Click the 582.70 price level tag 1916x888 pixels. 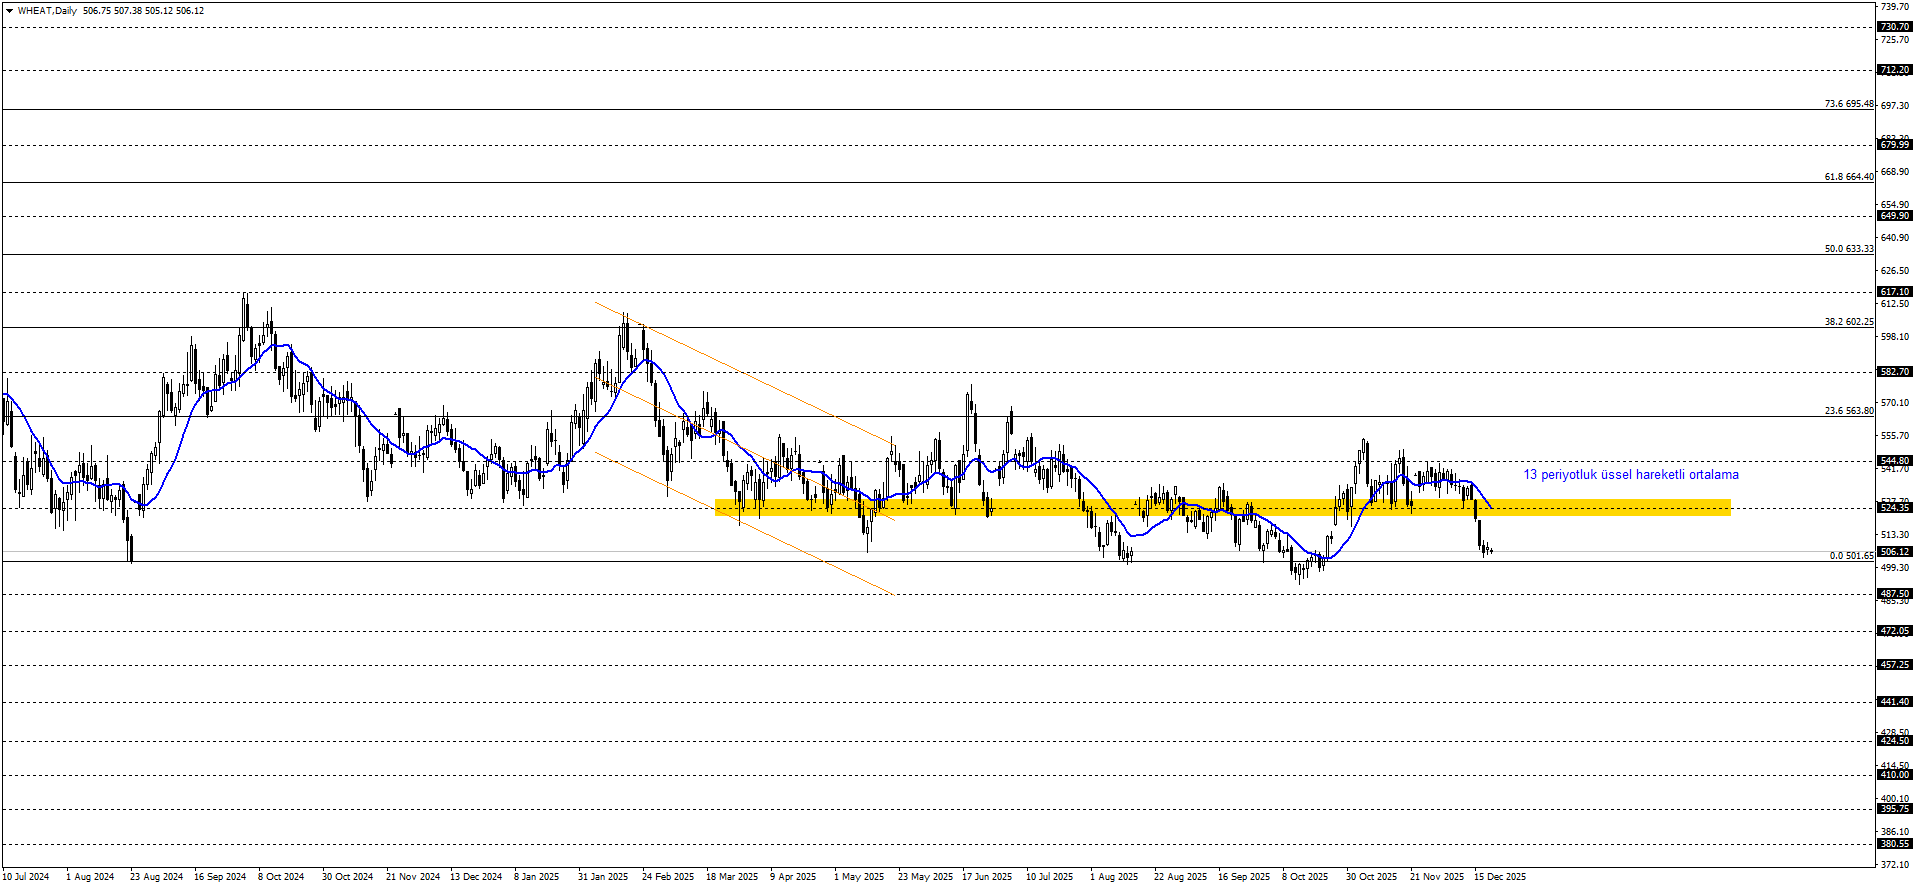[1894, 372]
